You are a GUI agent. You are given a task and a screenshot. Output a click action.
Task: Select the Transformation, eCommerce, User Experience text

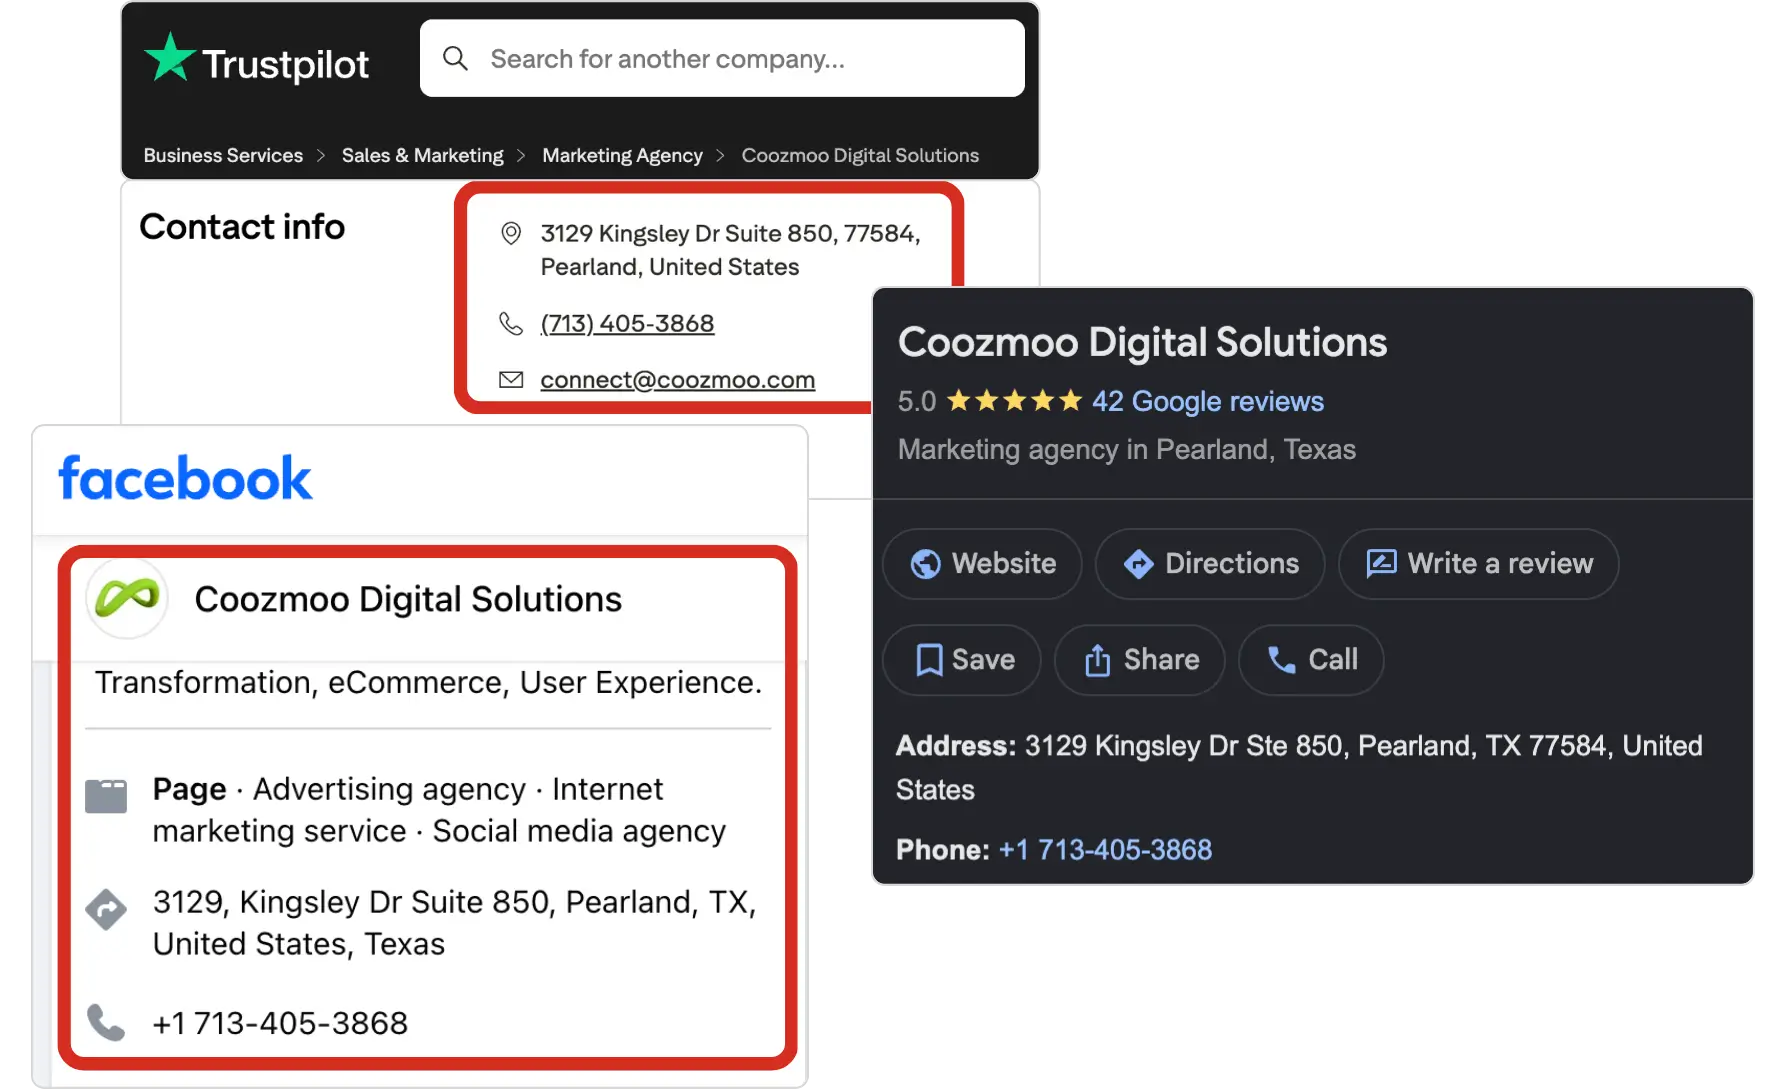coord(428,682)
